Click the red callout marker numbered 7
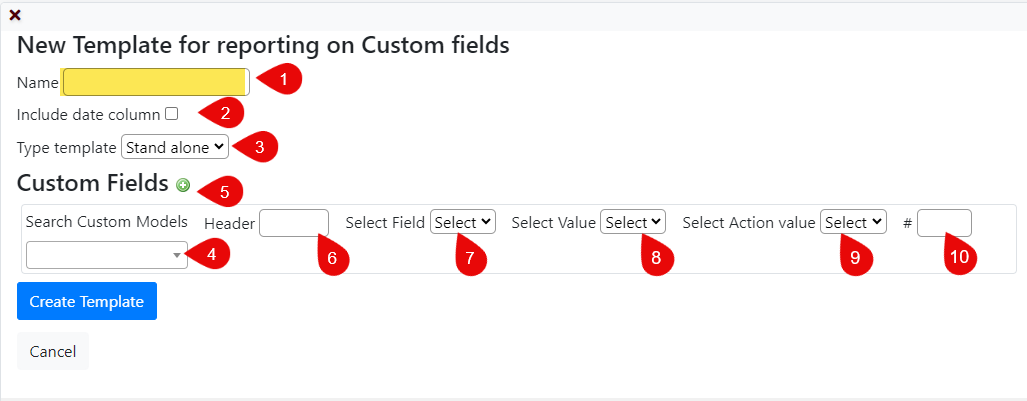 [x=469, y=255]
